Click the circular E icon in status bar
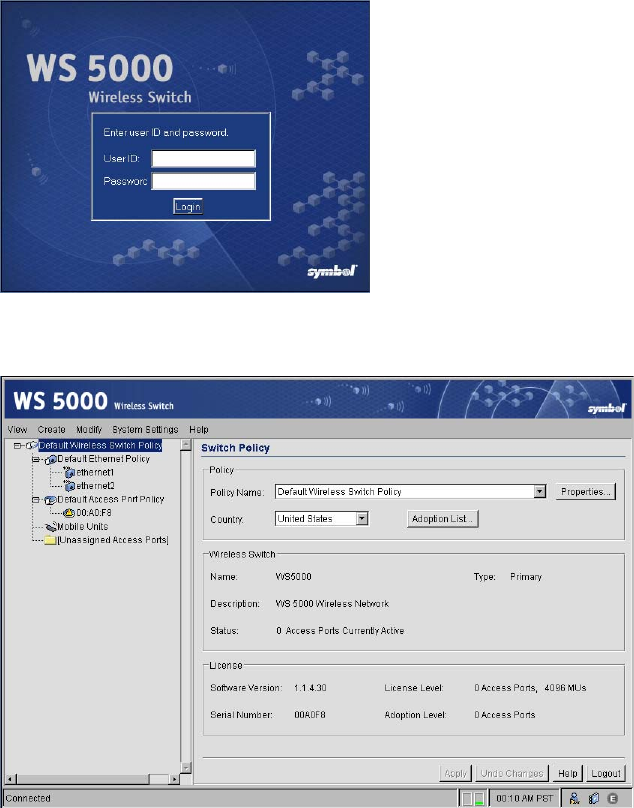 pos(613,798)
